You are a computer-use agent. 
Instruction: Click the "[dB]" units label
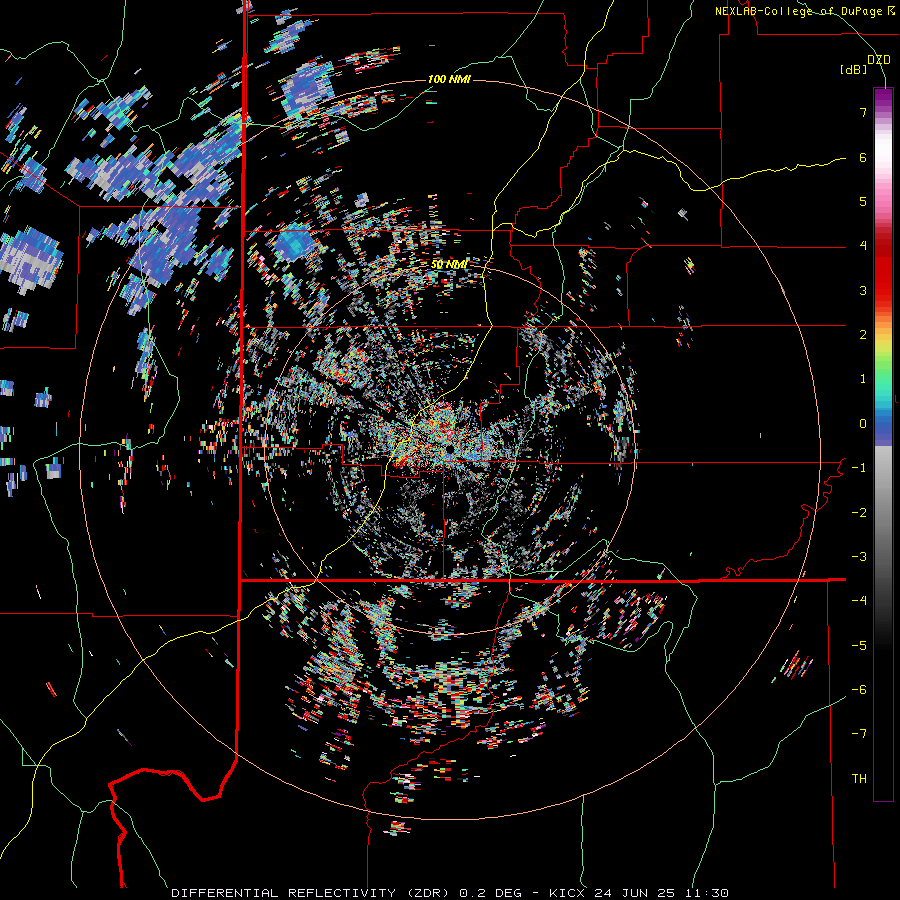click(x=854, y=69)
